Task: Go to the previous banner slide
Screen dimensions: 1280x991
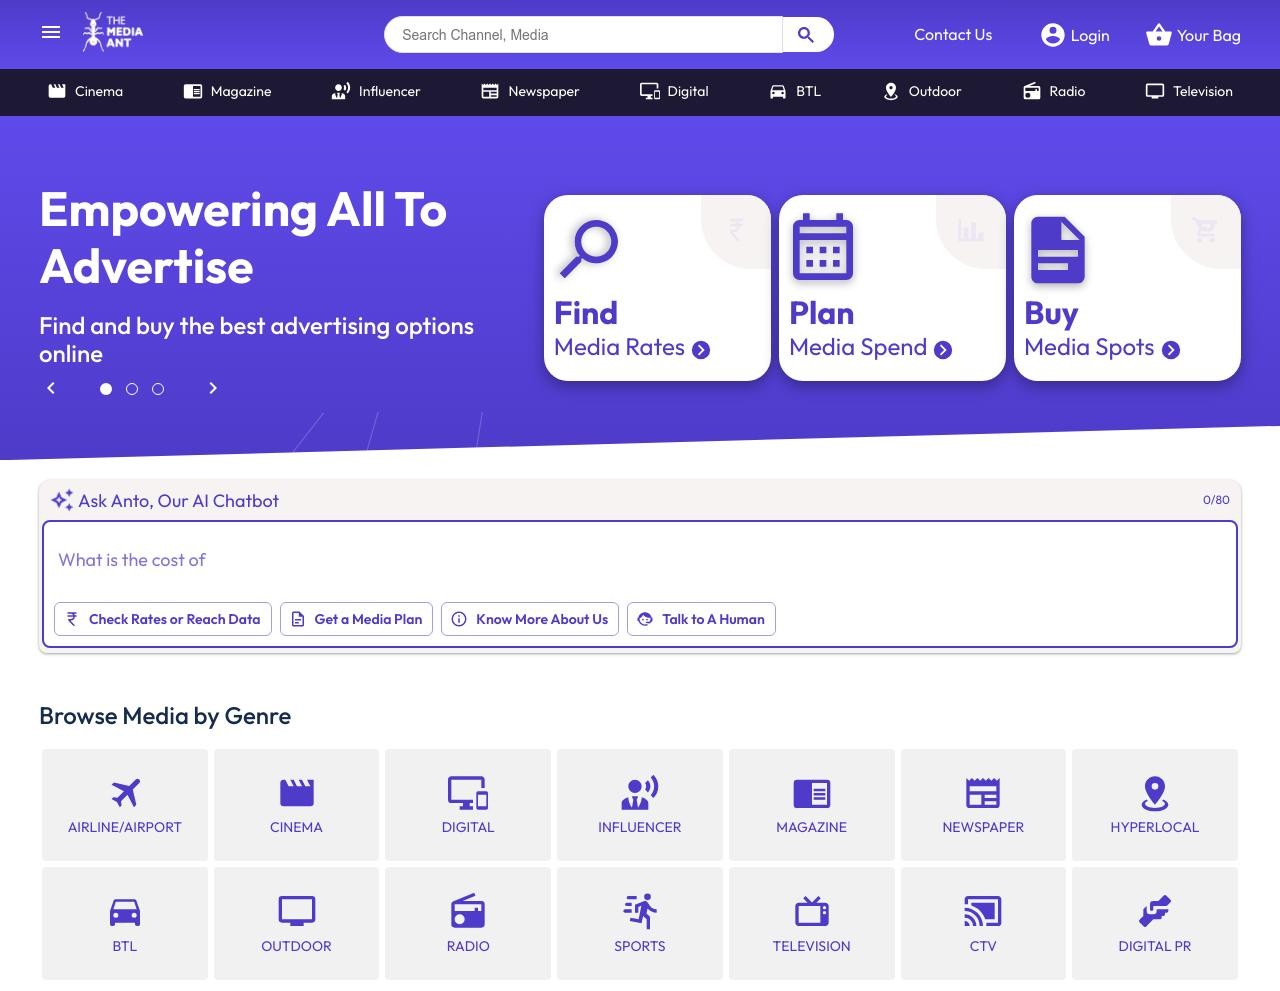Action: pyautogui.click(x=51, y=388)
